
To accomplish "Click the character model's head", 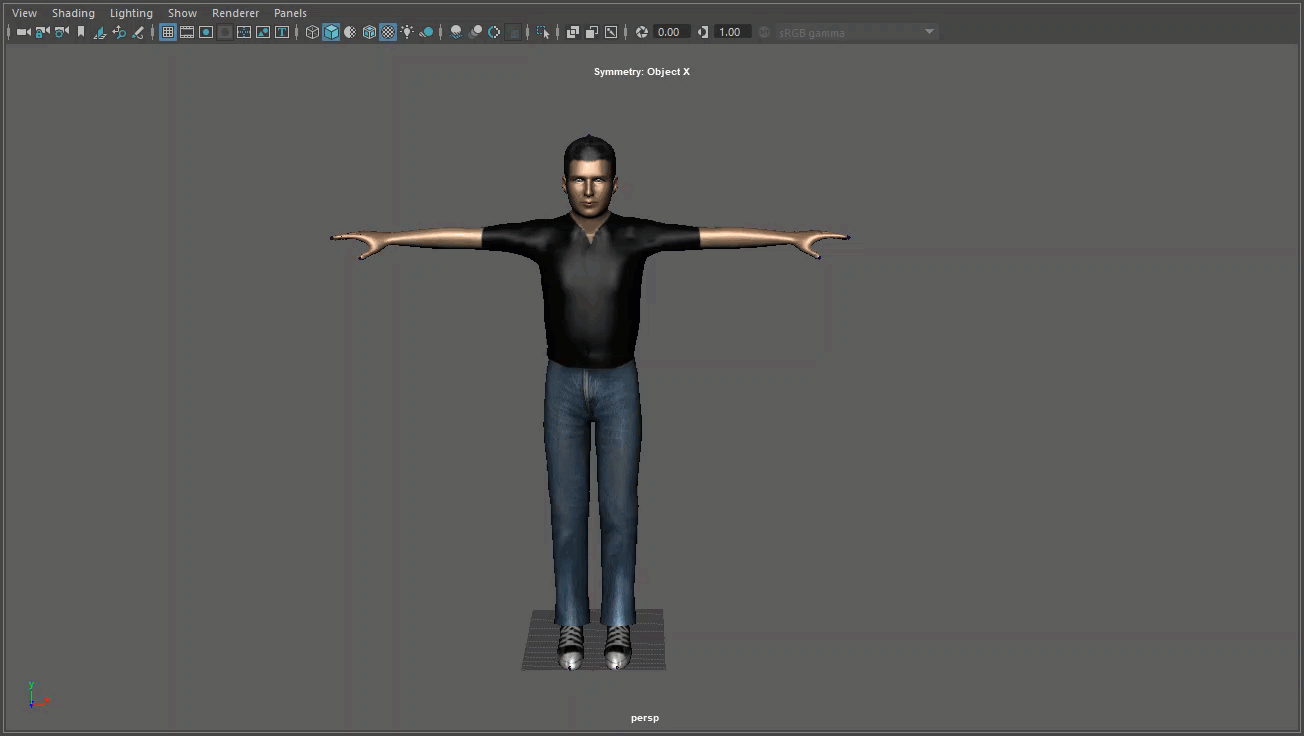I will pyautogui.click(x=590, y=175).
